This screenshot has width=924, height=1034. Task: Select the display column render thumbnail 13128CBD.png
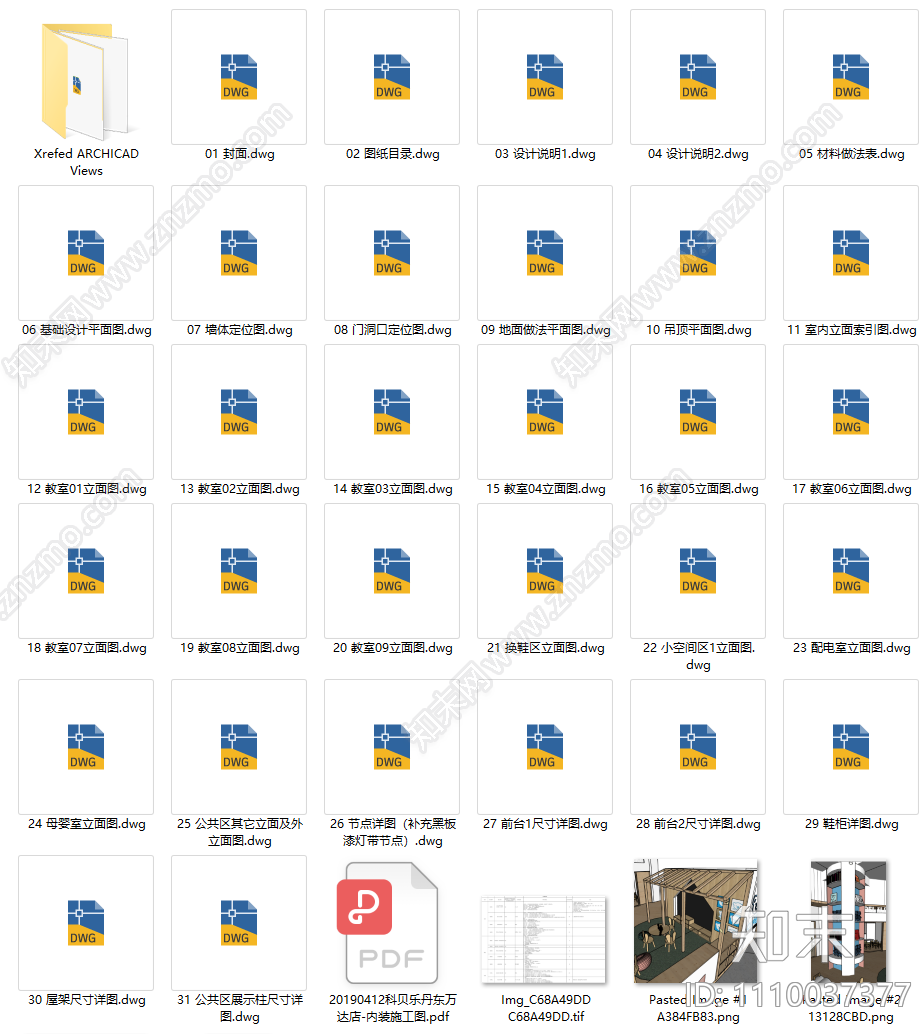tap(848, 921)
